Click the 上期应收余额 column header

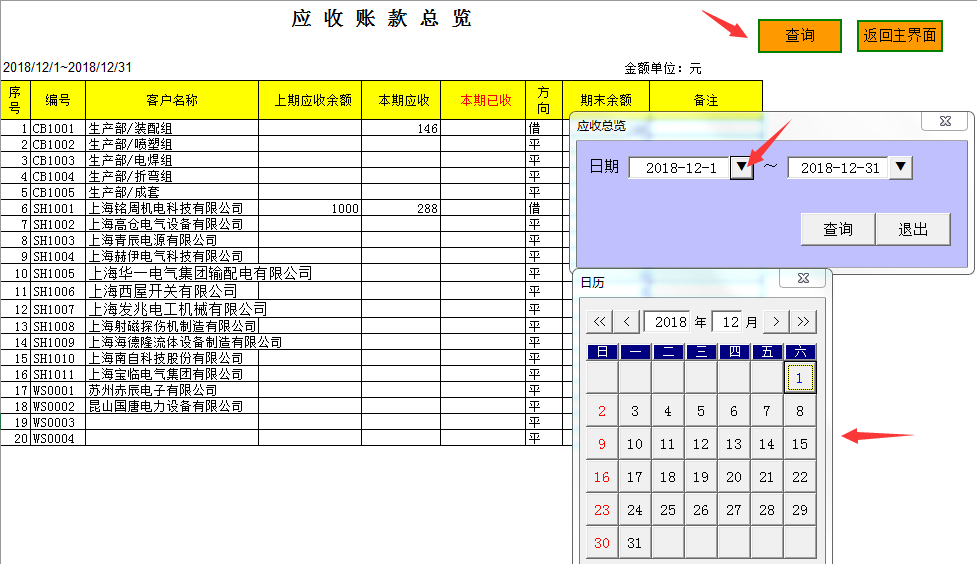tap(310, 100)
